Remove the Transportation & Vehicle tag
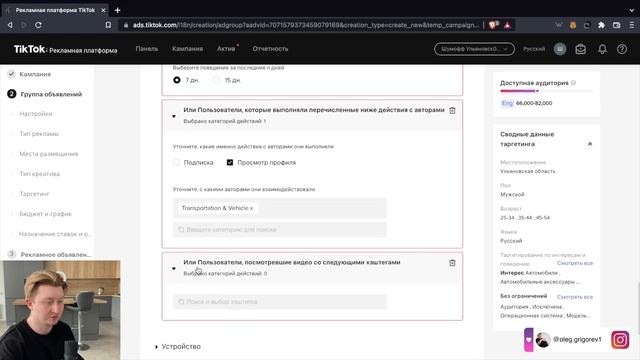 (251, 209)
